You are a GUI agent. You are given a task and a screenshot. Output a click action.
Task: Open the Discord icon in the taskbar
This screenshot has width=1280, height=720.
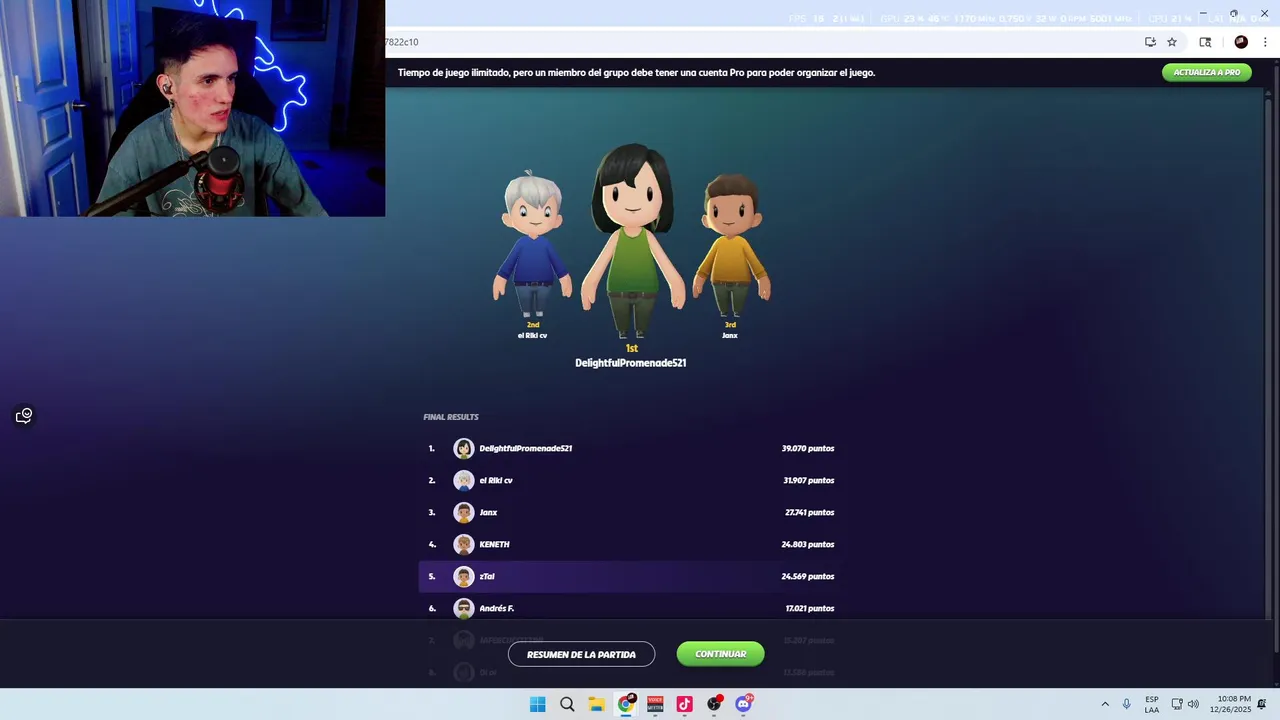tap(743, 704)
